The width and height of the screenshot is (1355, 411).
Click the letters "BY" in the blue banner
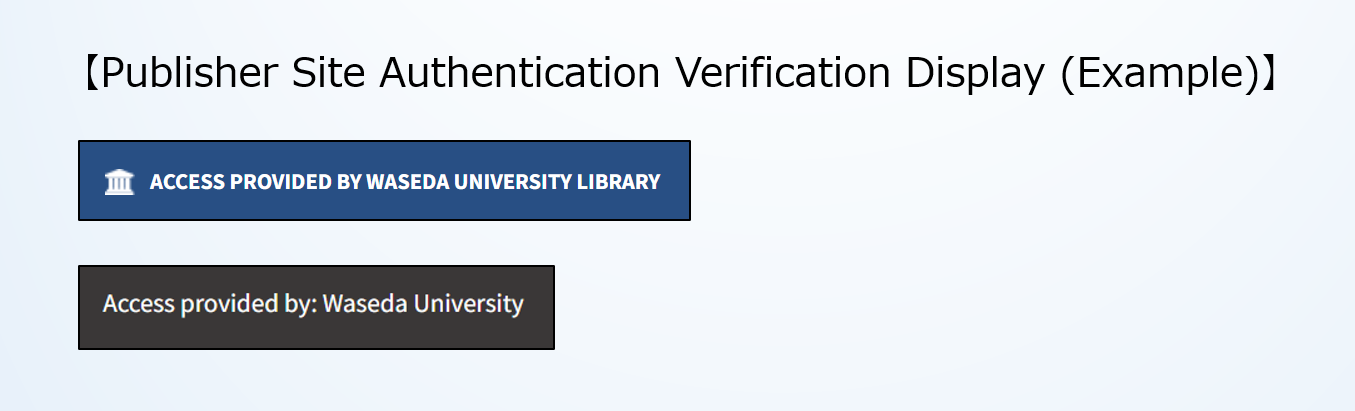click(349, 182)
